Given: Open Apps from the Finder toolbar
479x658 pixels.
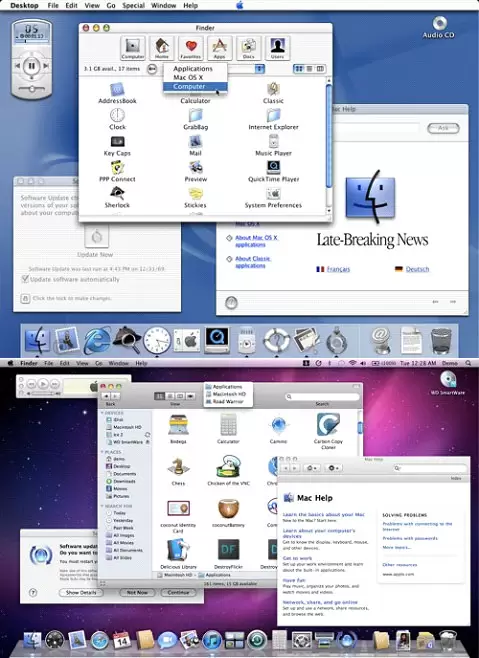Looking at the screenshot, I should coord(219,47).
